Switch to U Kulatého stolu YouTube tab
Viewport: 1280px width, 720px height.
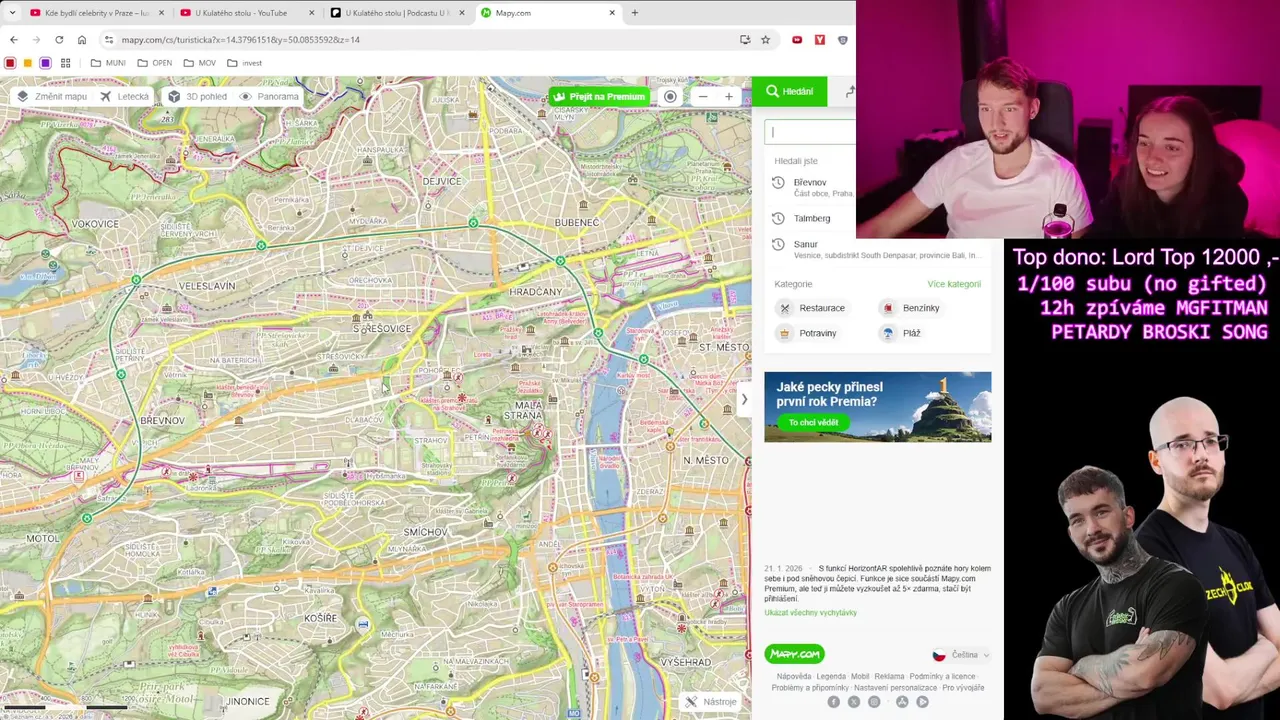pos(246,13)
